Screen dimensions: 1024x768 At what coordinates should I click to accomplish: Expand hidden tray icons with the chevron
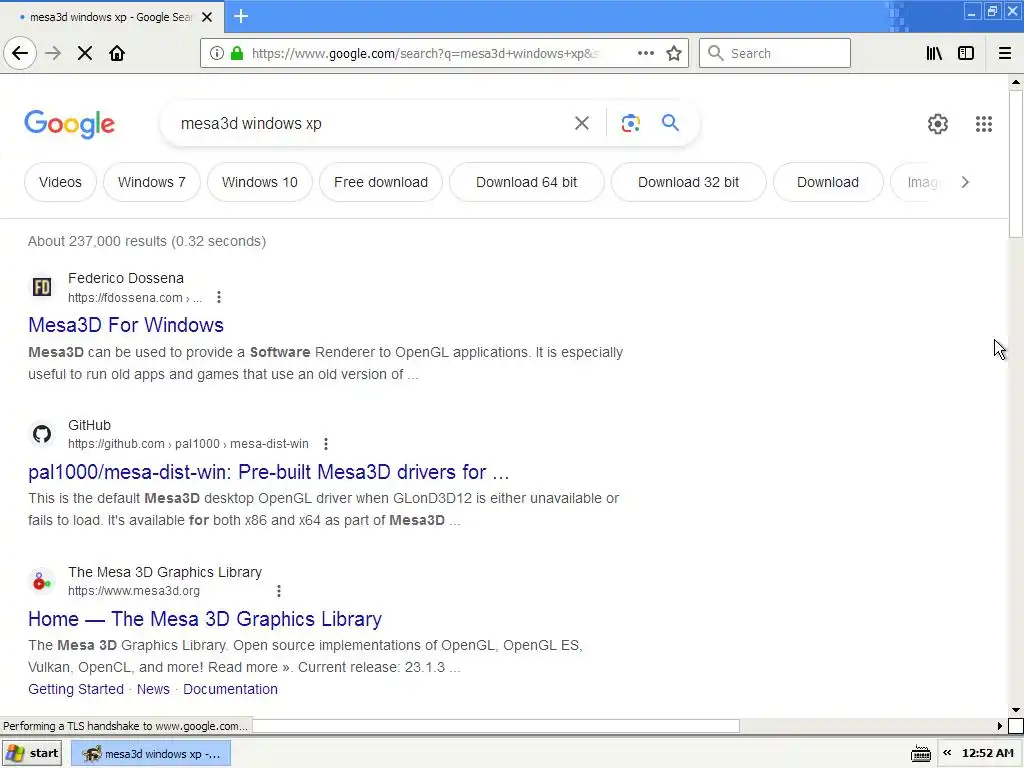pyautogui.click(x=947, y=753)
